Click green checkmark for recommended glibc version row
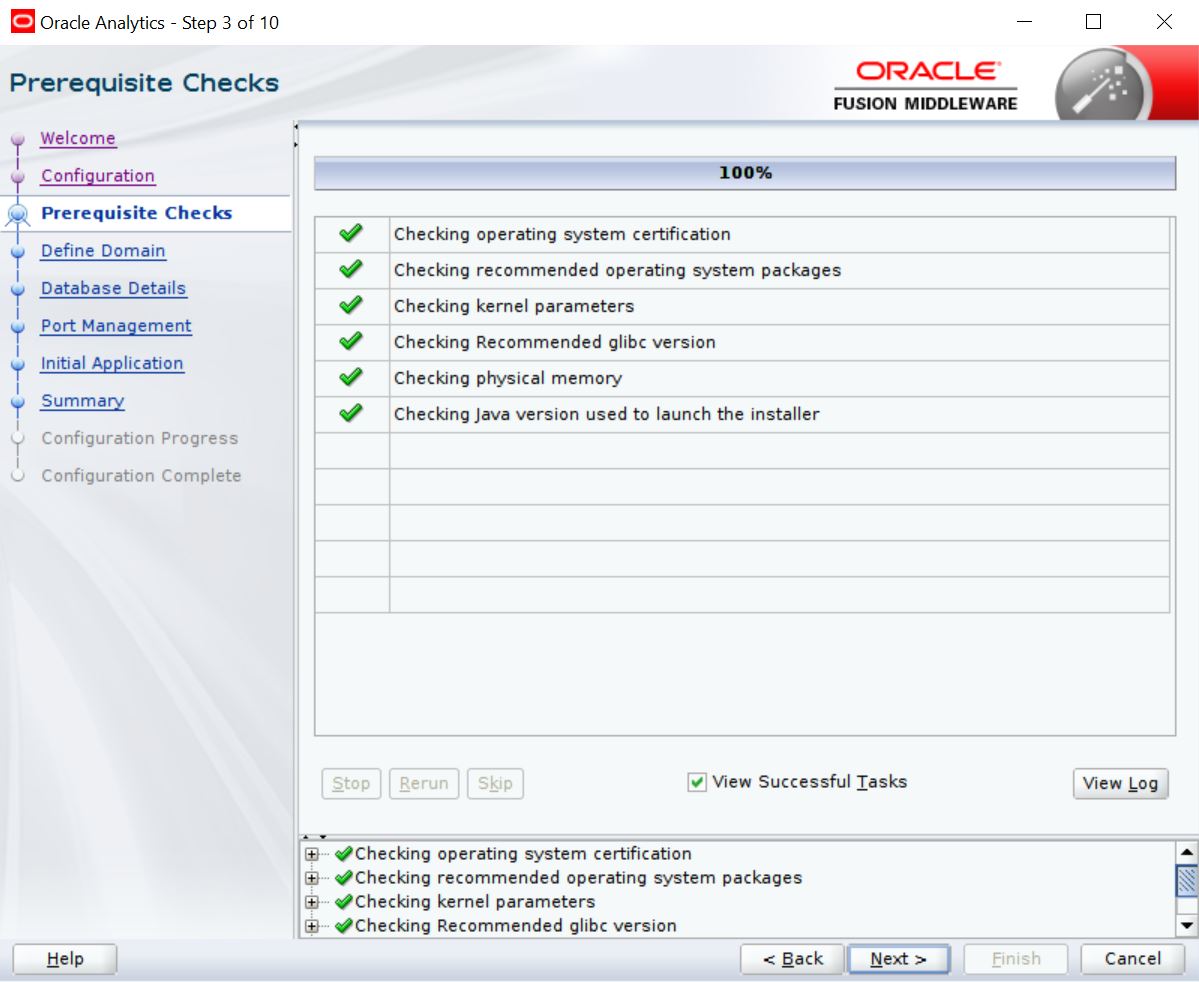The image size is (1199, 982). [351, 342]
